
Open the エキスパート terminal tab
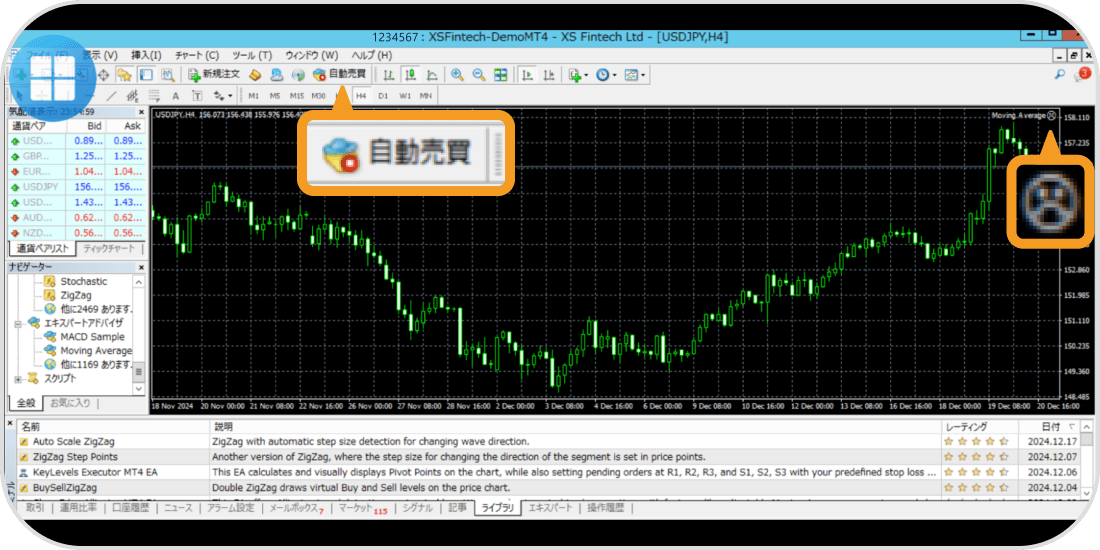550,508
